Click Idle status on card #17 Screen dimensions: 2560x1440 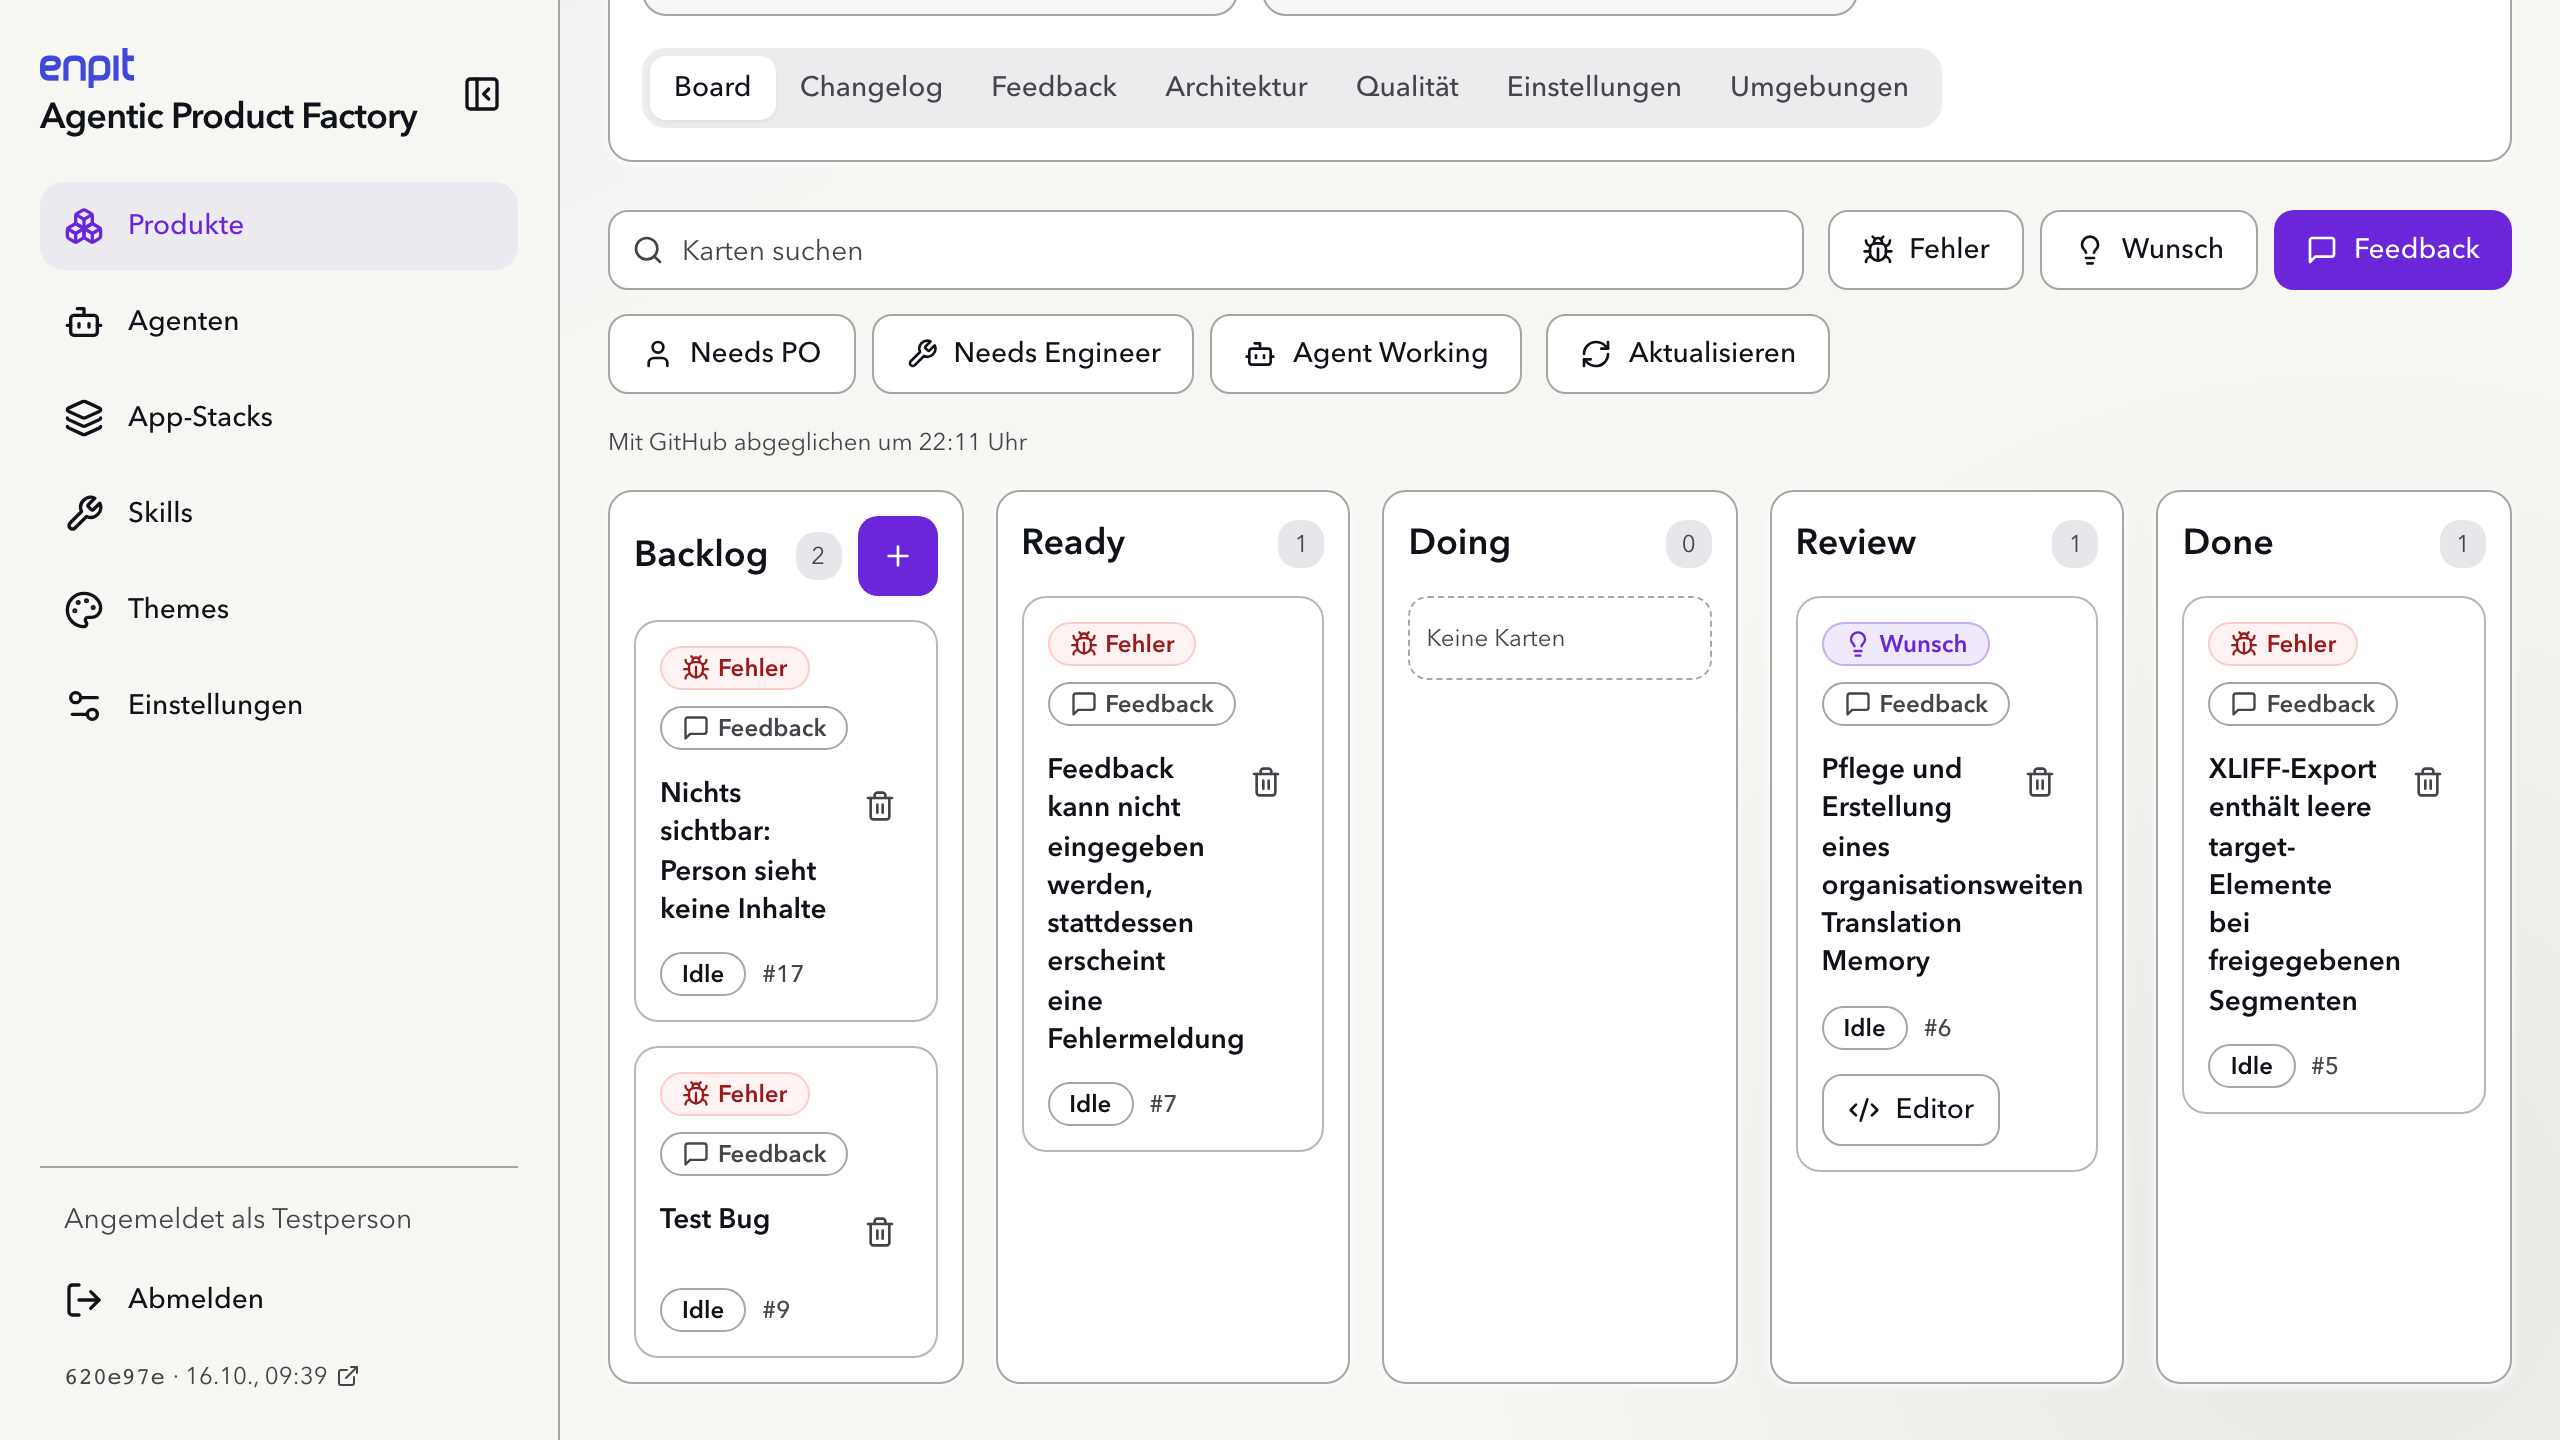point(703,974)
